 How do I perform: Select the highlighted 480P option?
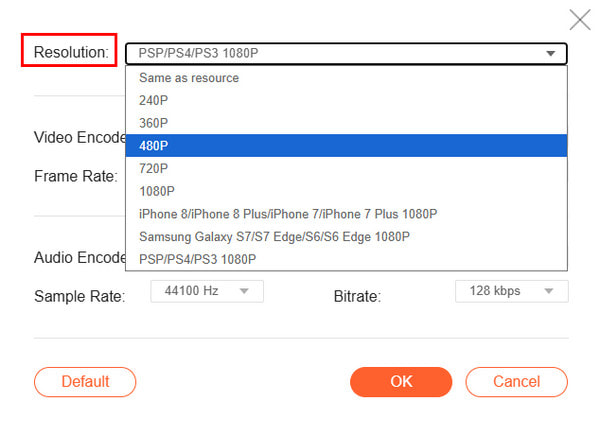click(x=154, y=146)
